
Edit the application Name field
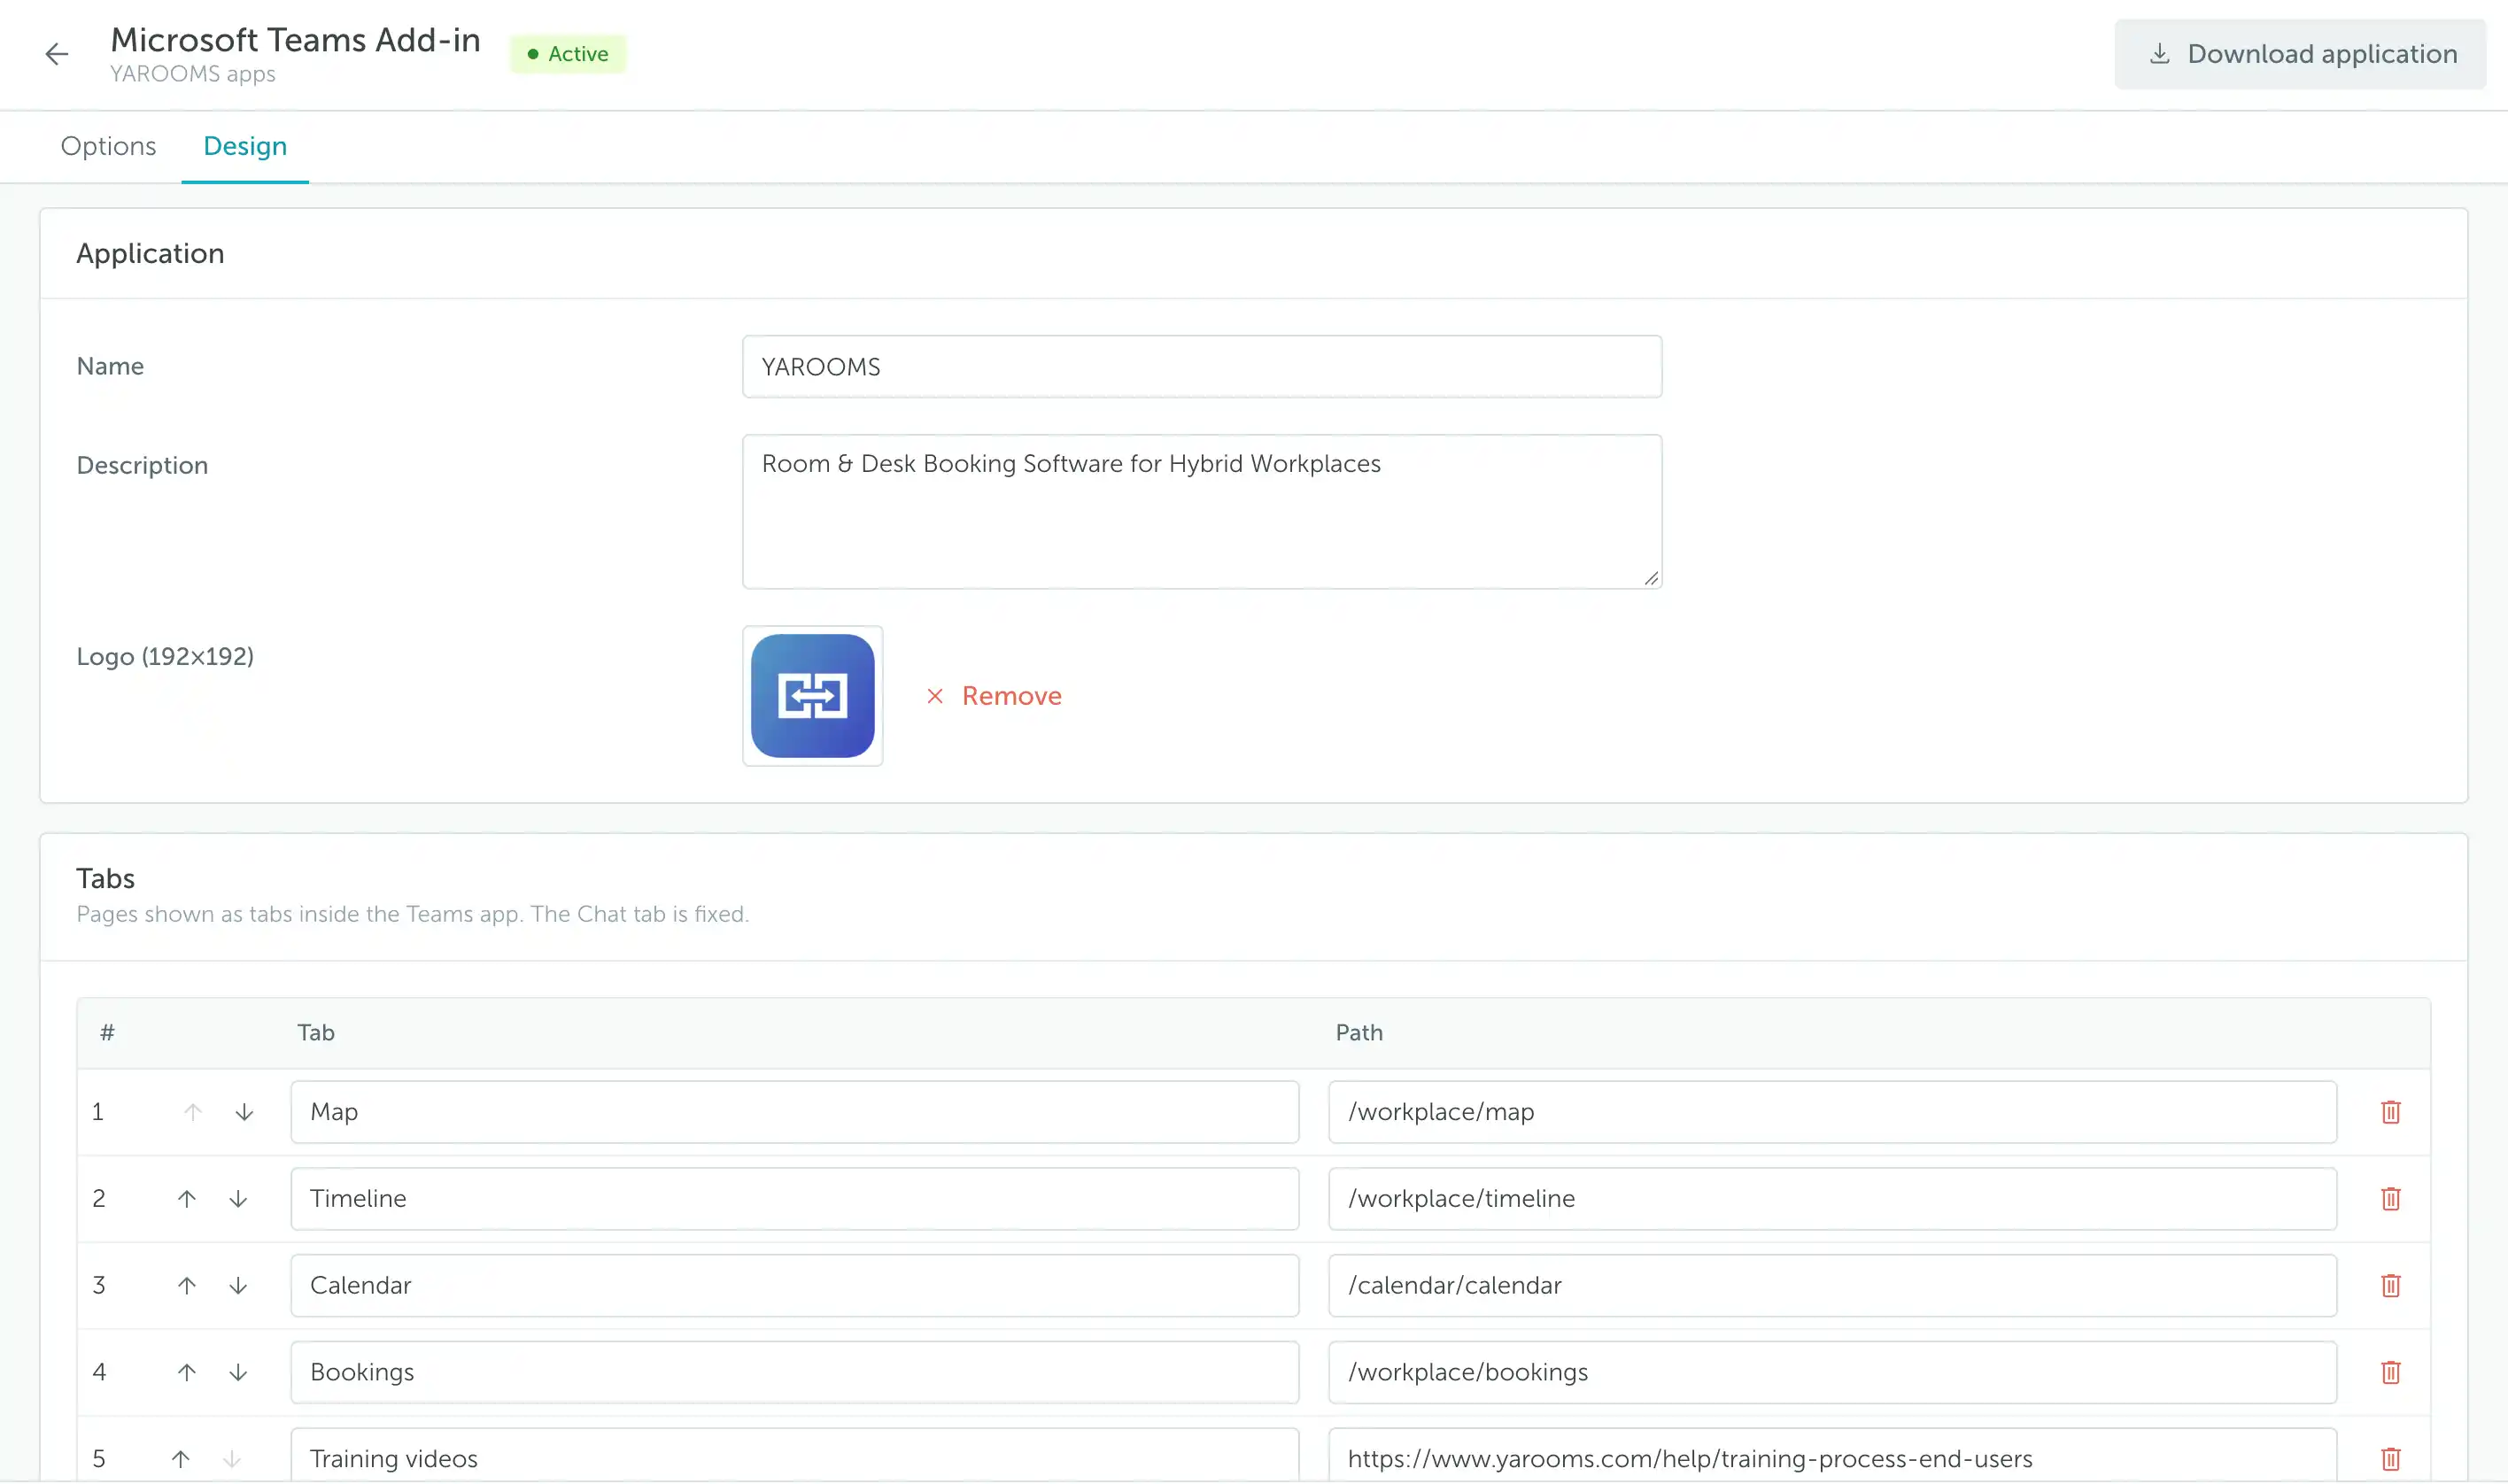(1202, 367)
